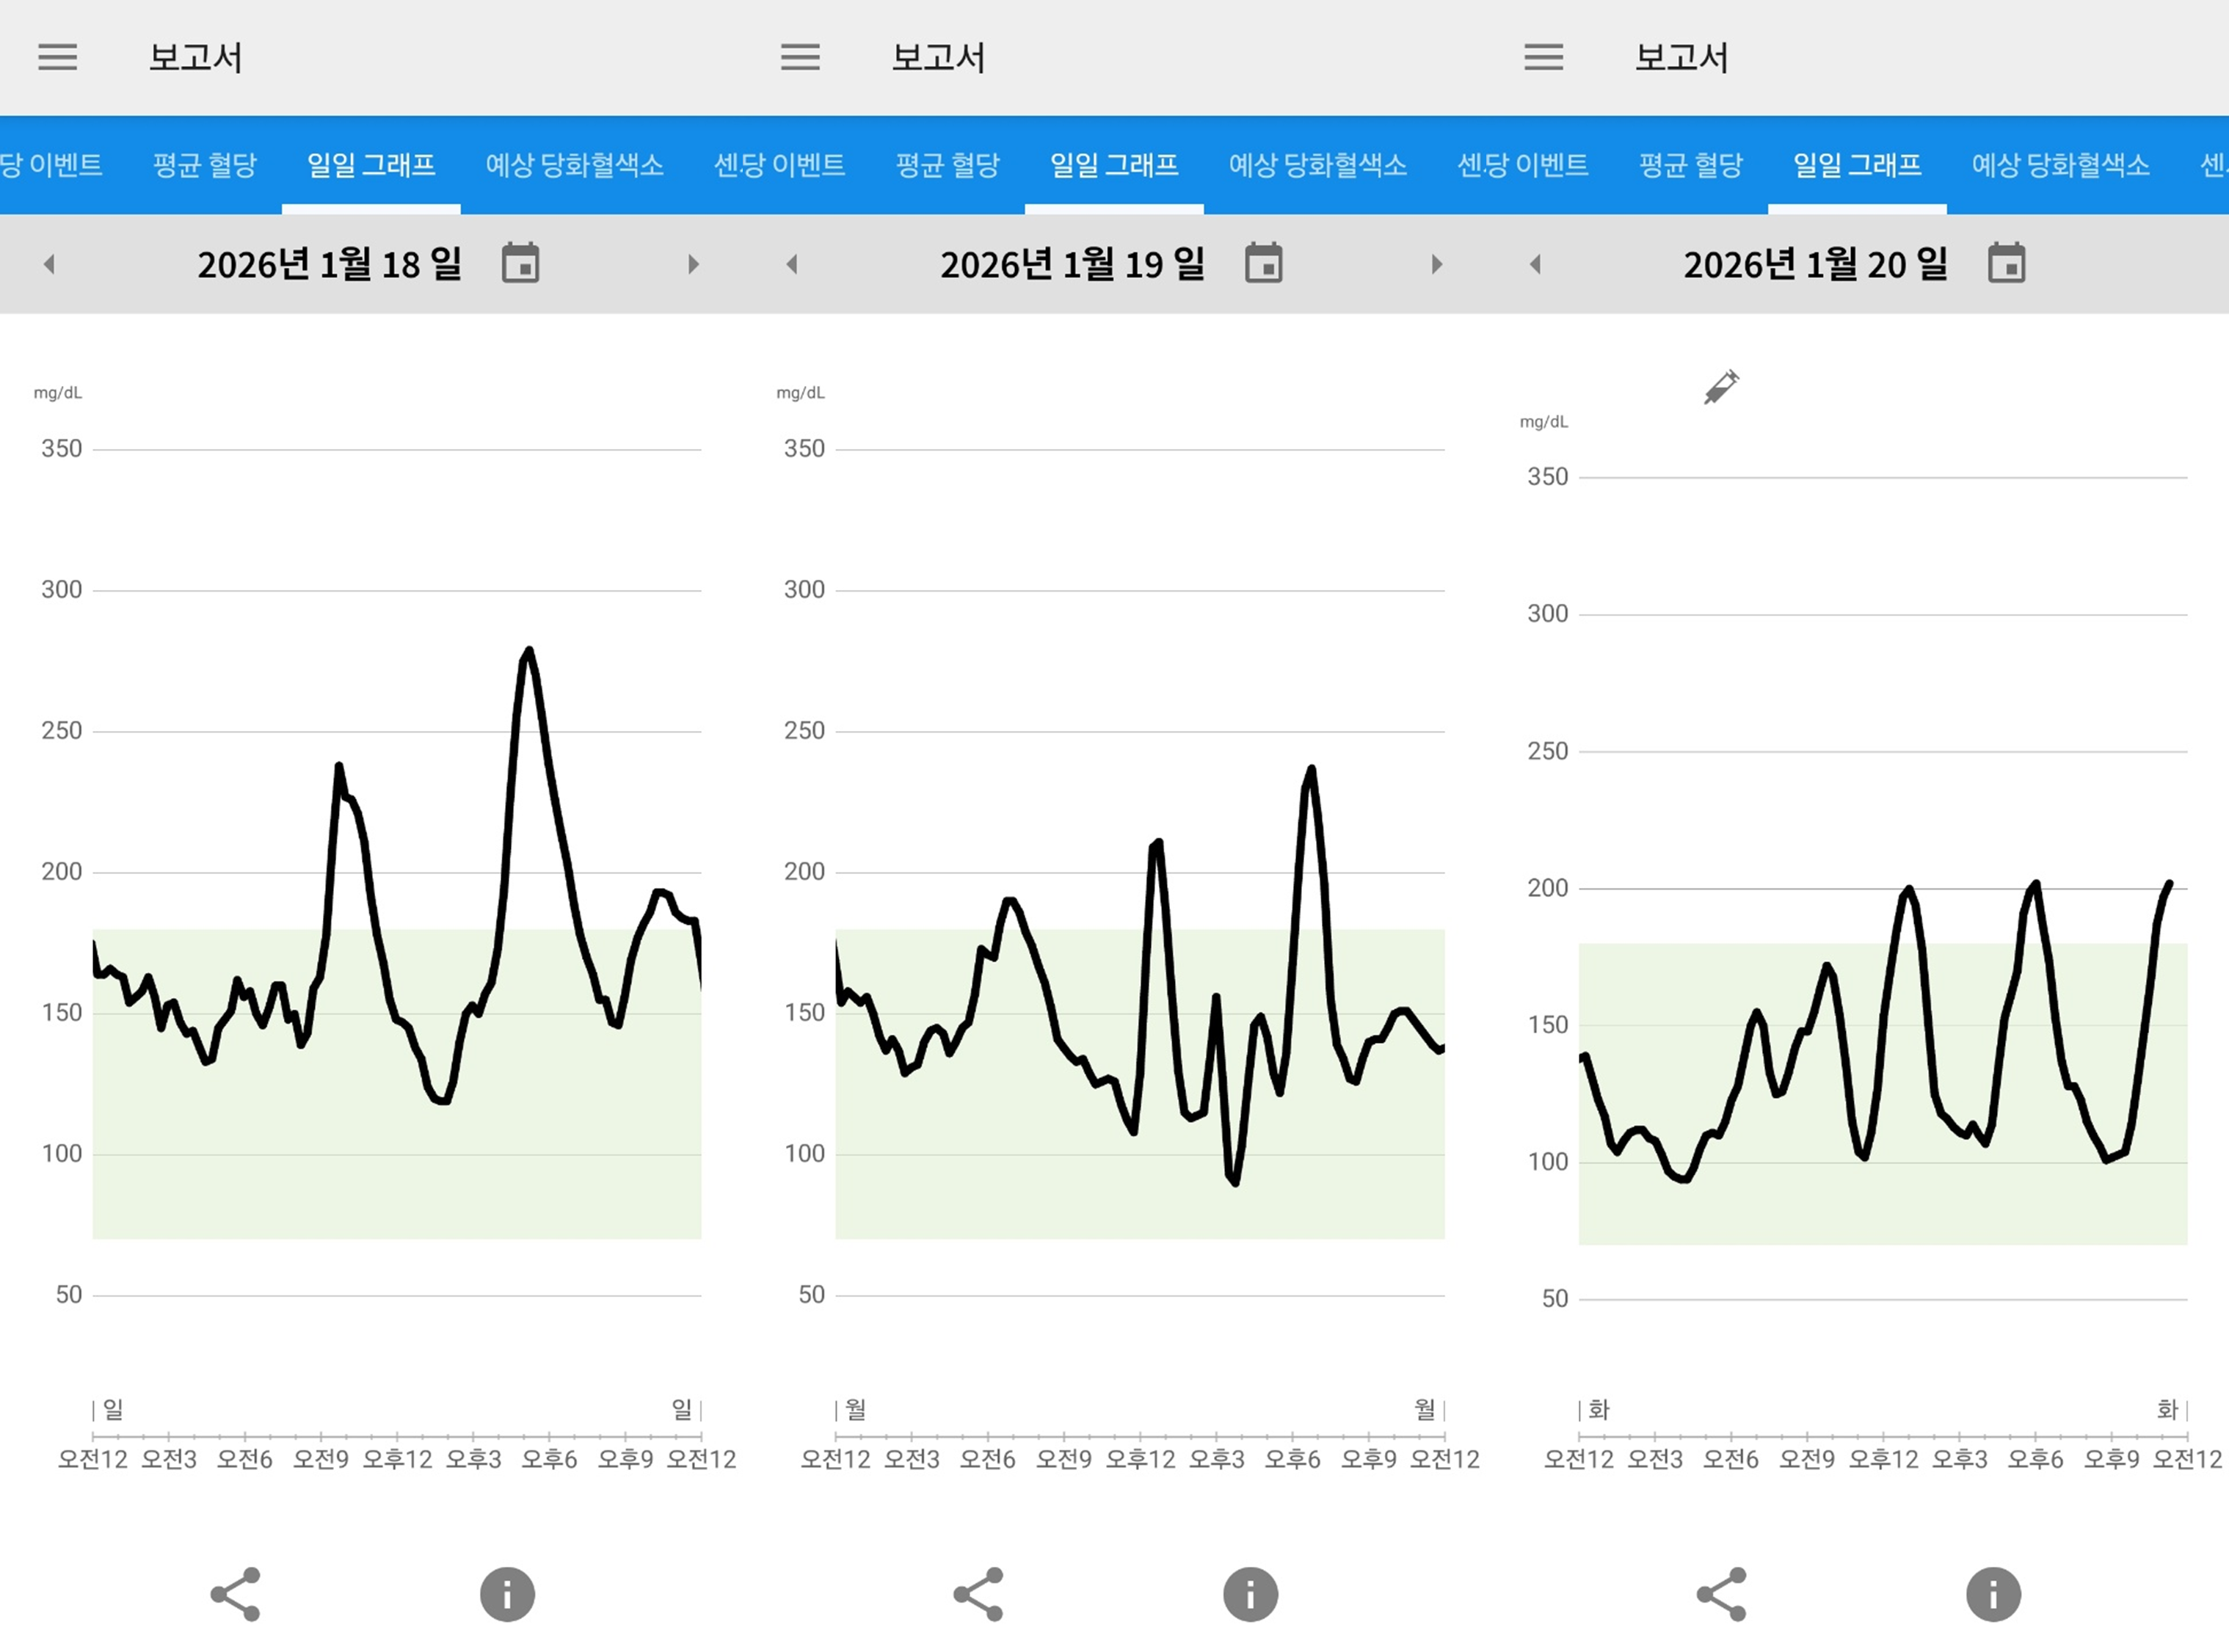Open calendar picker next to January 18 date

point(520,264)
